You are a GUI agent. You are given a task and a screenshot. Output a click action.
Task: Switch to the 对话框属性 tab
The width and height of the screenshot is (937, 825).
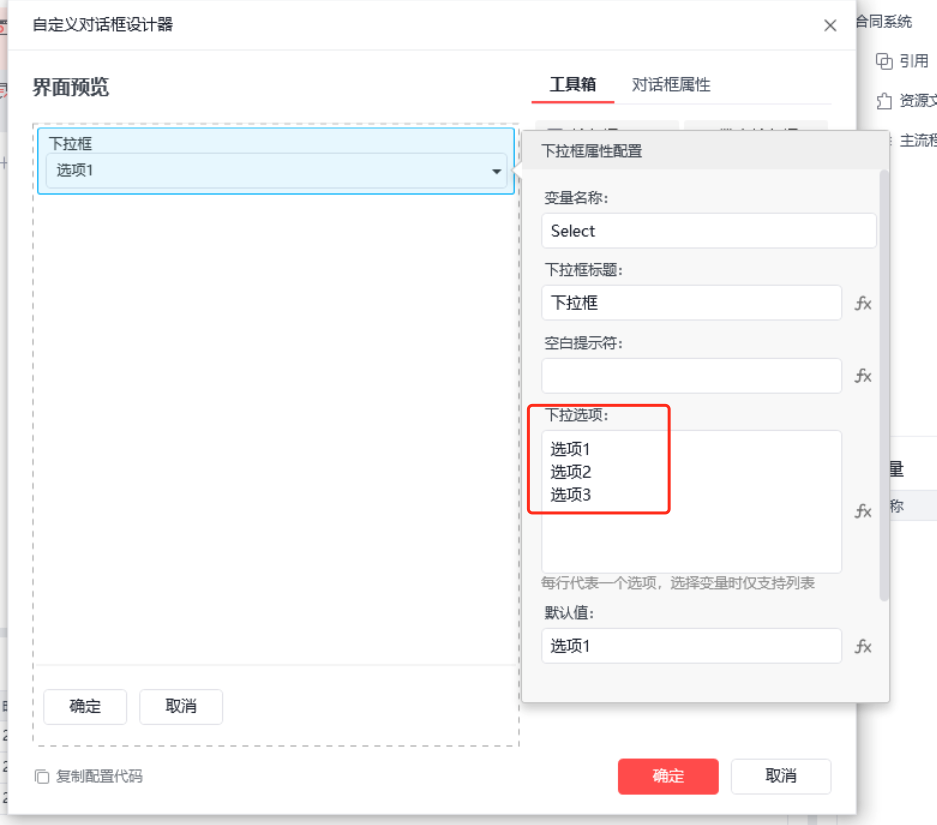click(x=670, y=85)
